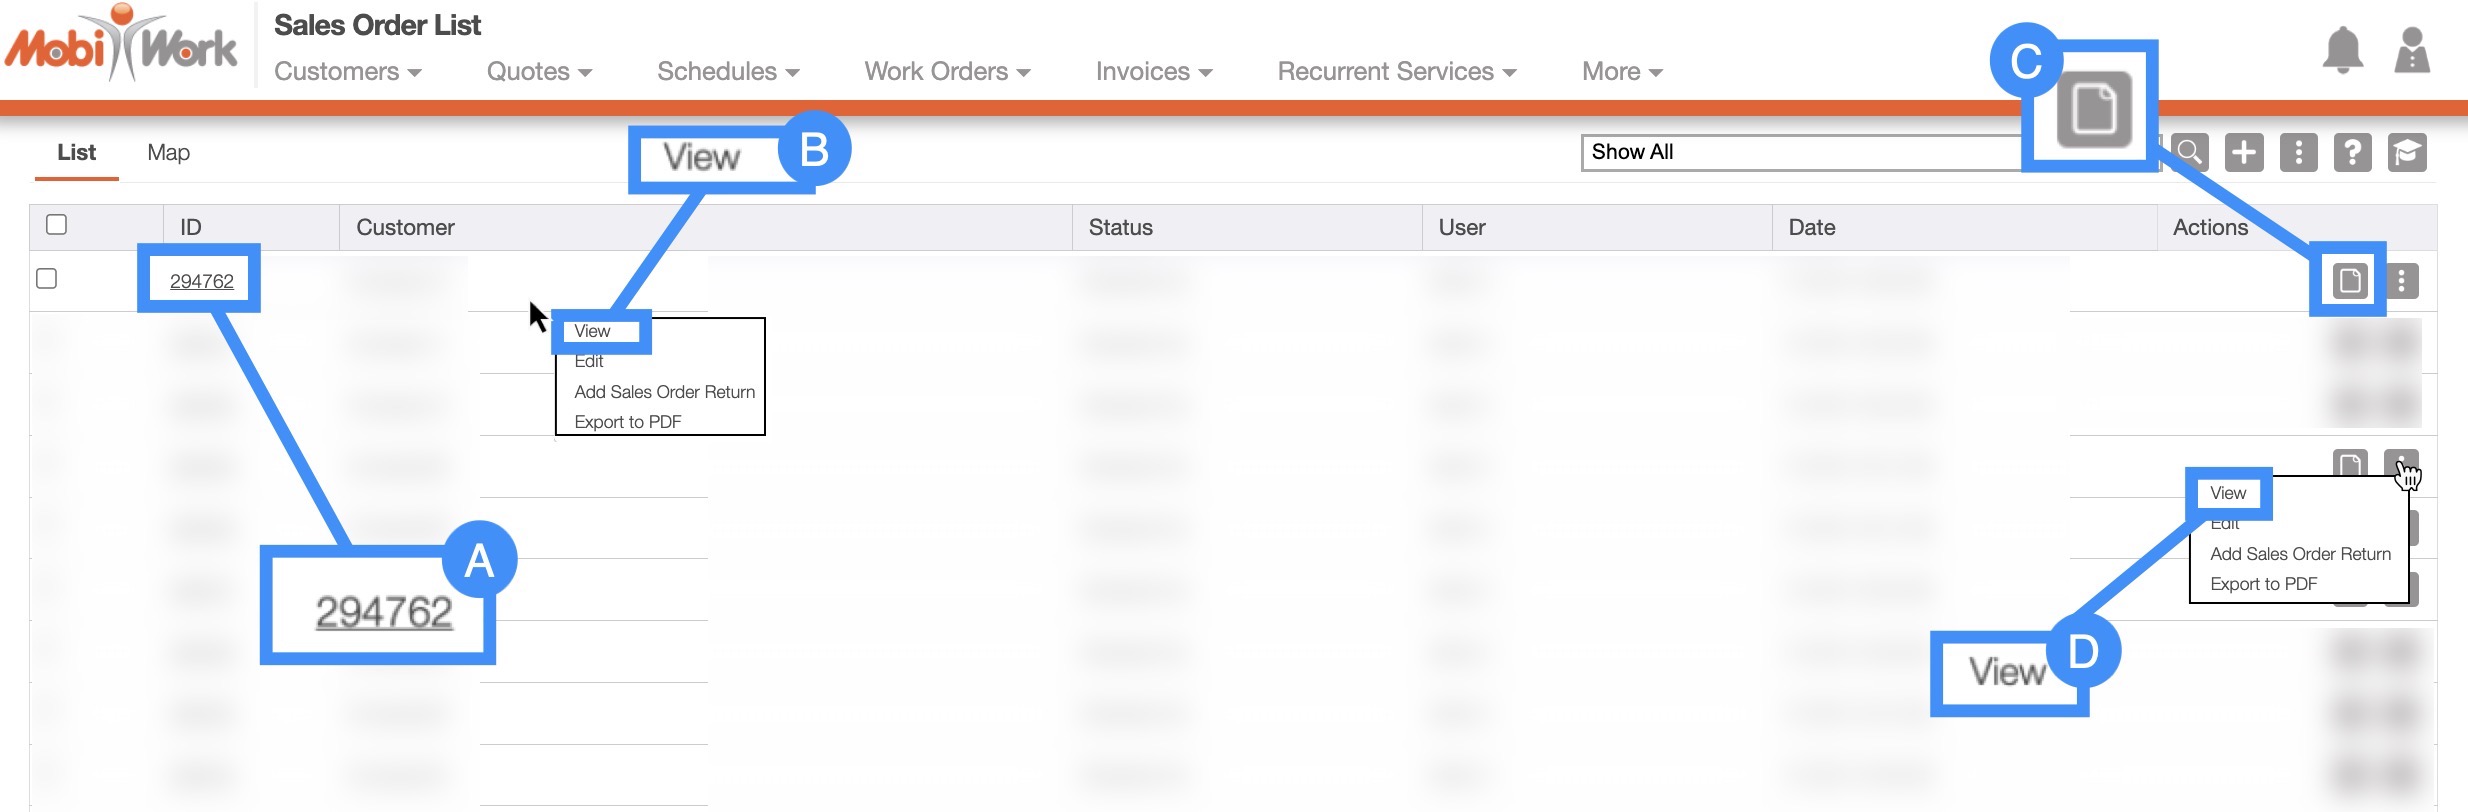Click the plus icon to add order

click(x=2244, y=153)
